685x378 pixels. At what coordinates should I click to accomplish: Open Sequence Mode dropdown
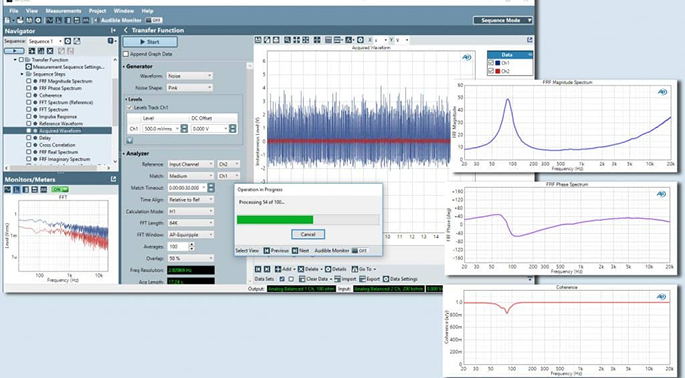coord(503,20)
